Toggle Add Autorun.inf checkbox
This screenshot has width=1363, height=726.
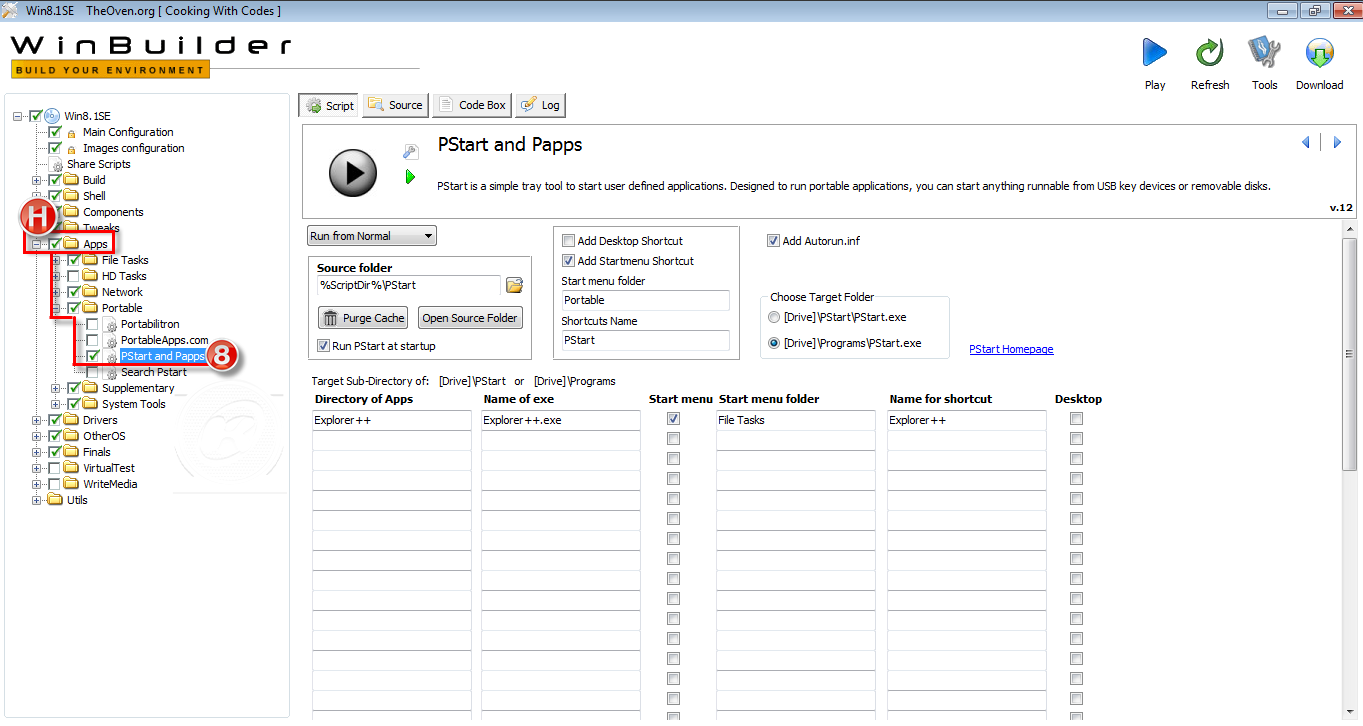[773, 241]
